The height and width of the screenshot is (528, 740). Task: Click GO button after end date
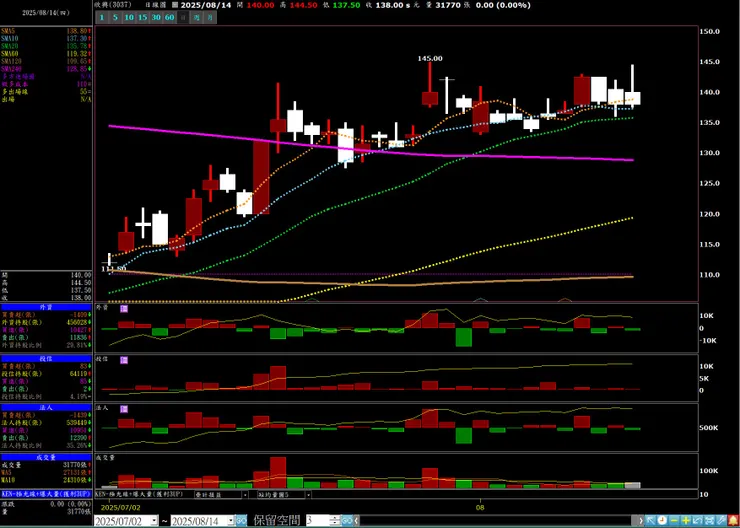tap(241, 520)
